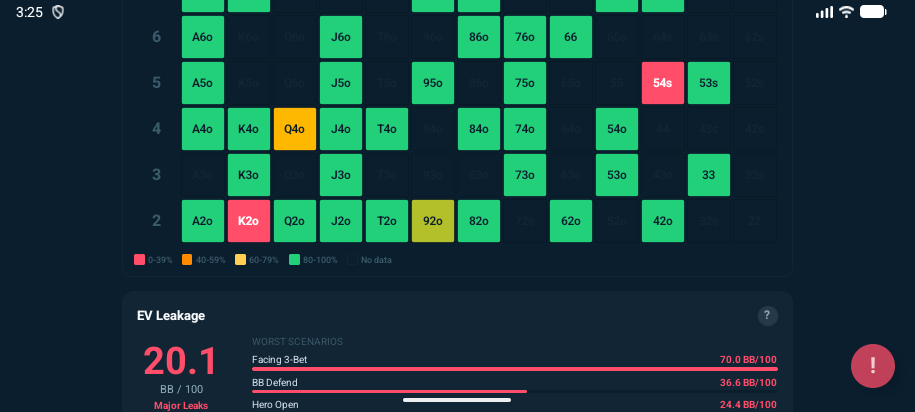The width and height of the screenshot is (915, 412).
Task: Select the green 33 pair cell
Action: [709, 175]
